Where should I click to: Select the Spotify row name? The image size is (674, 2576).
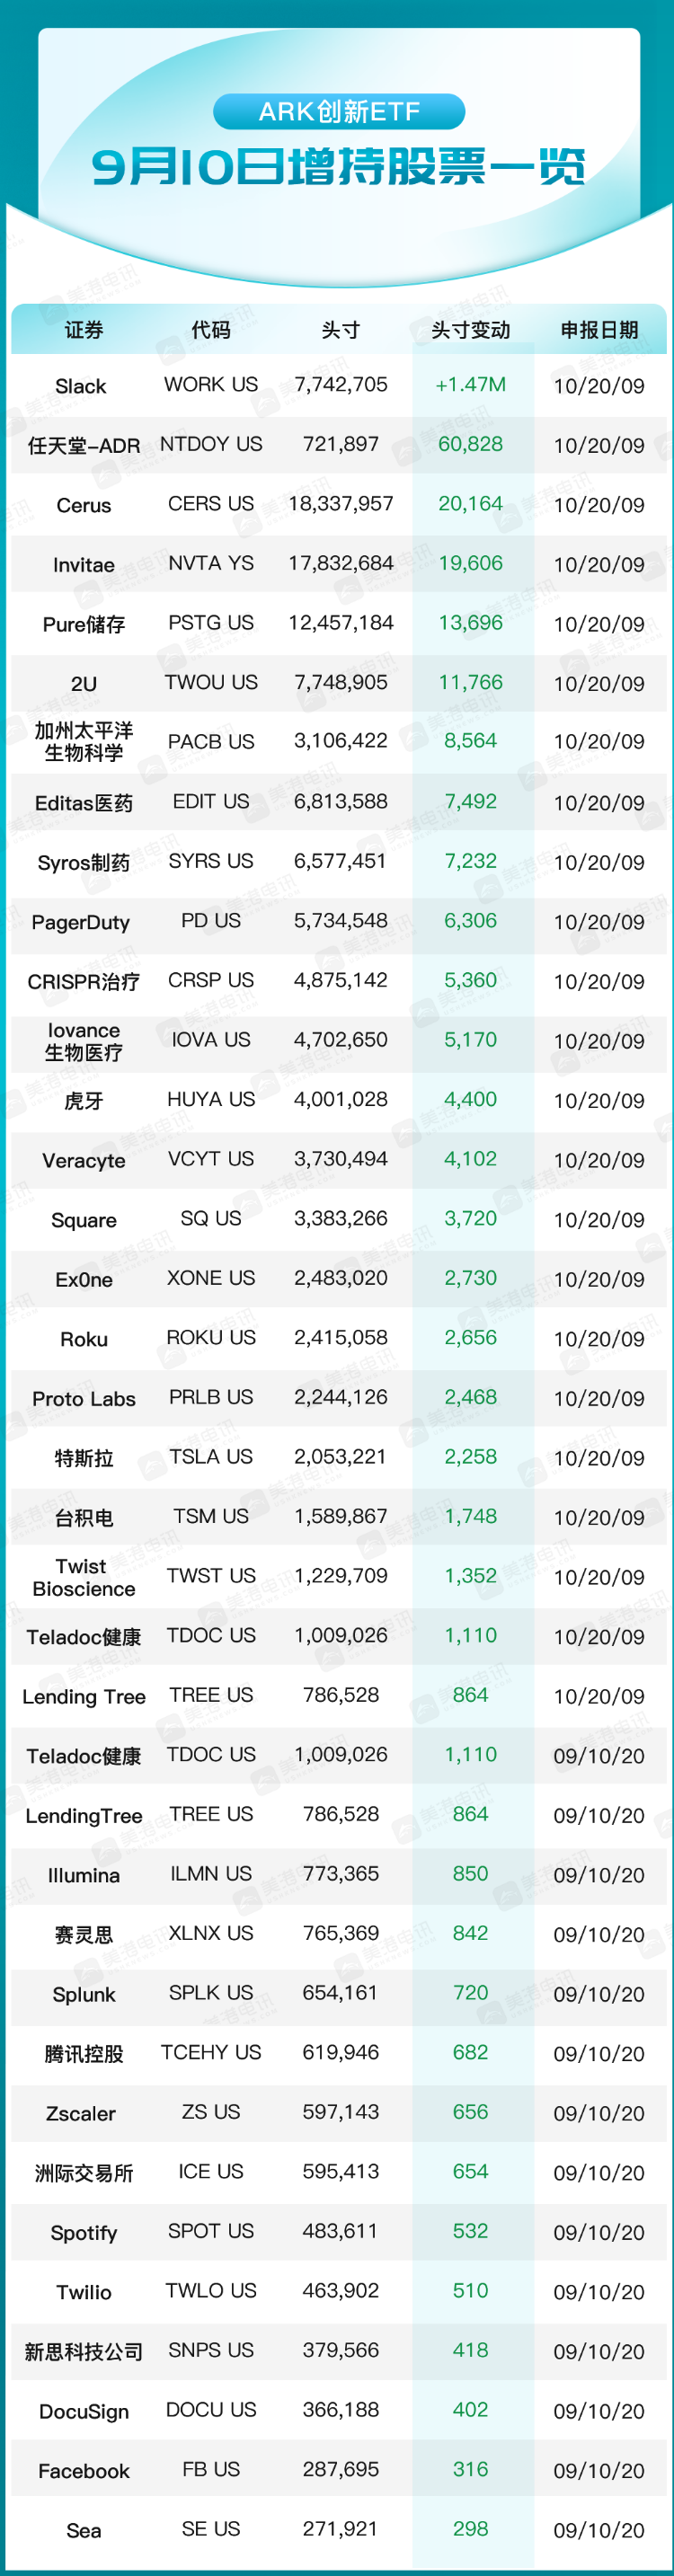[84, 2233]
